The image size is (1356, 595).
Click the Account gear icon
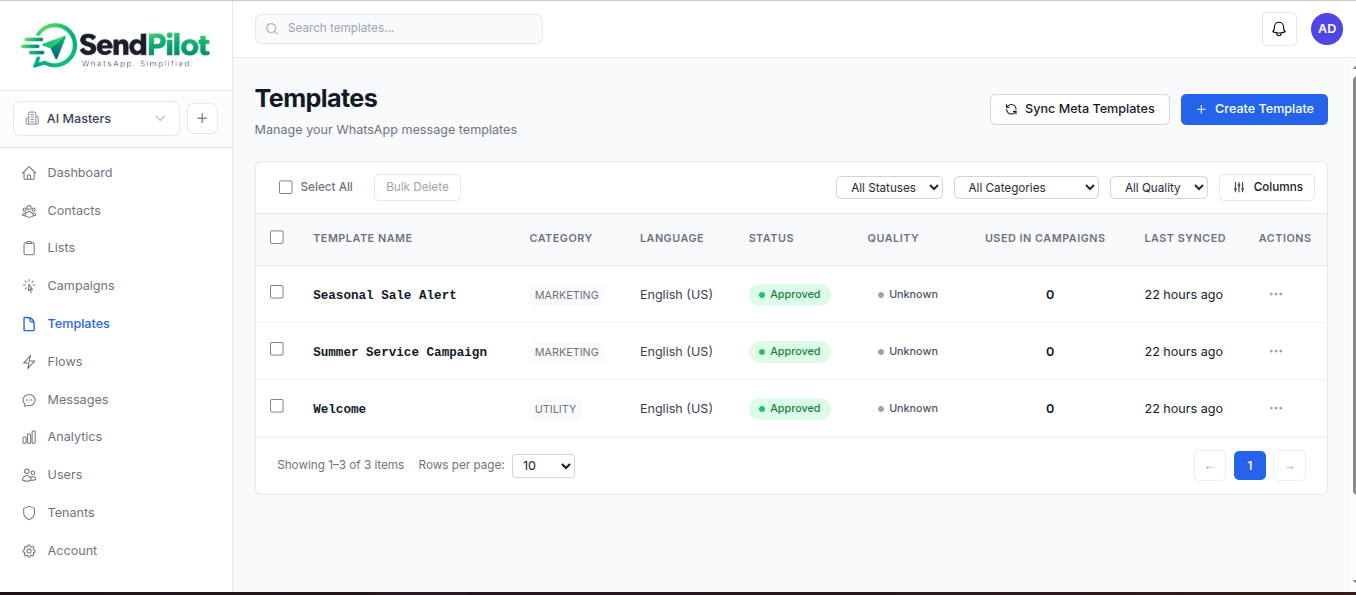[29, 551]
